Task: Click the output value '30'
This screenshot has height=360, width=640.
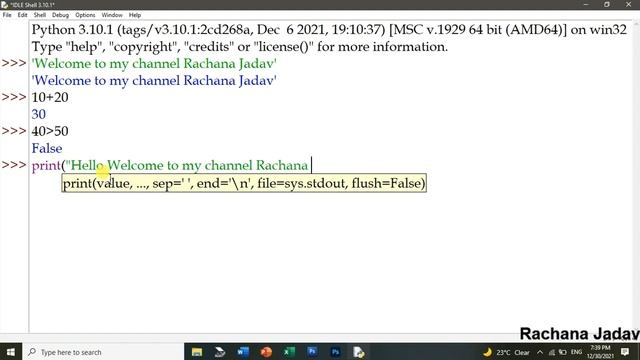Action: coord(39,114)
